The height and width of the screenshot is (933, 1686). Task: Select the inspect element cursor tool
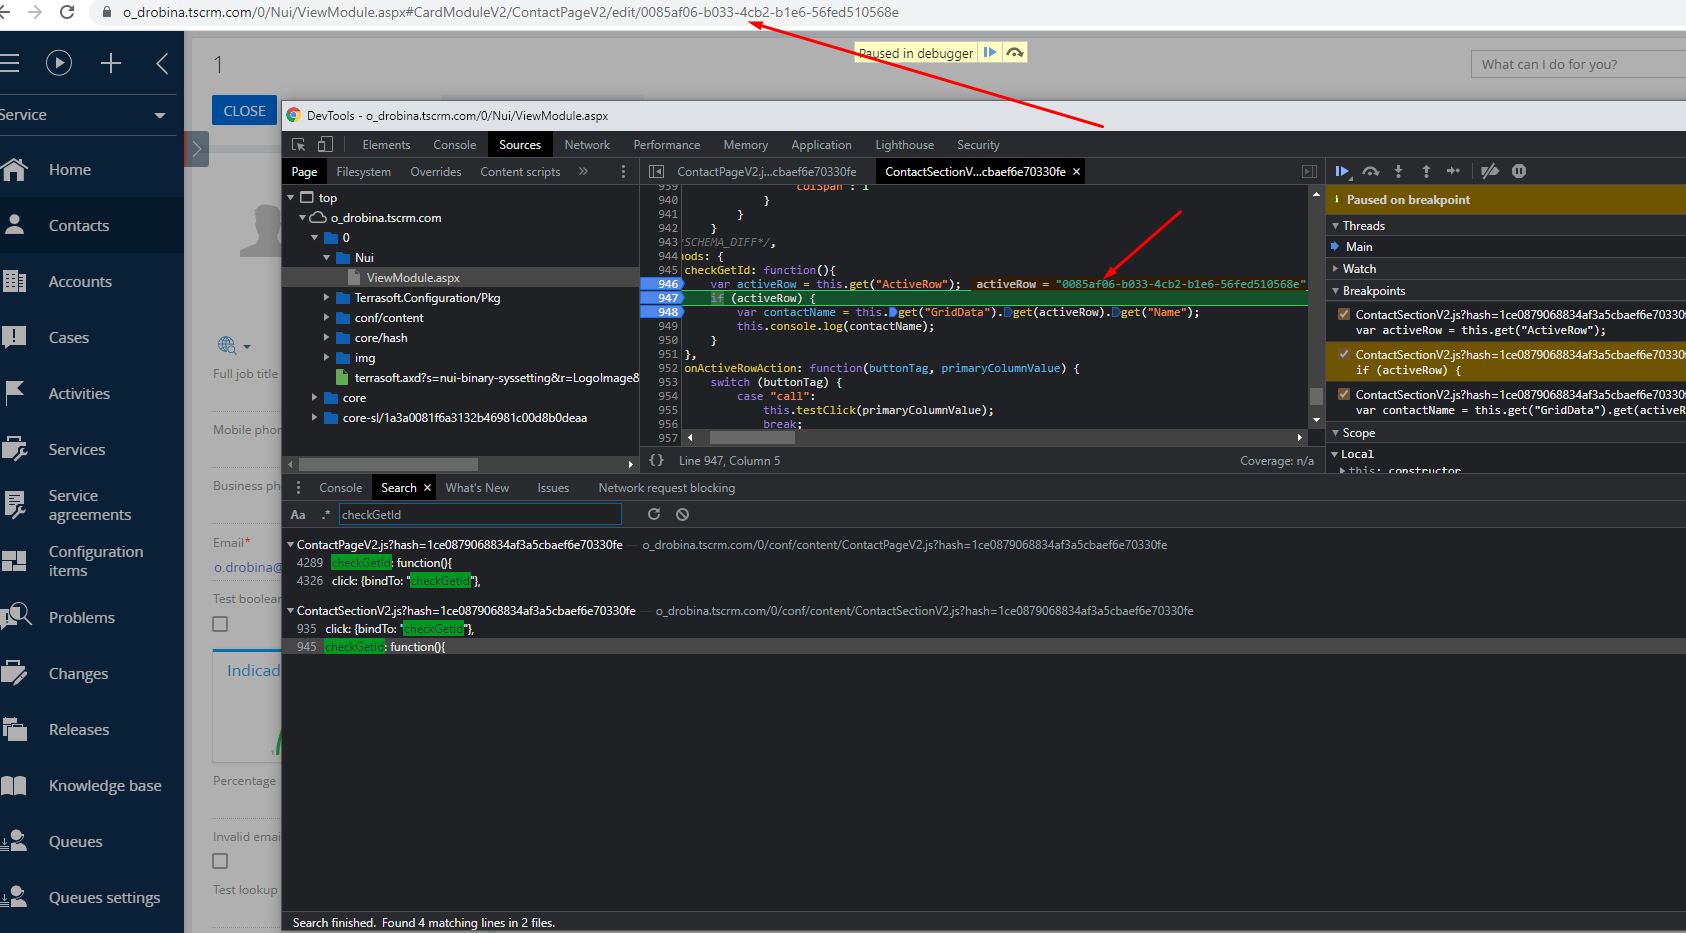299,145
